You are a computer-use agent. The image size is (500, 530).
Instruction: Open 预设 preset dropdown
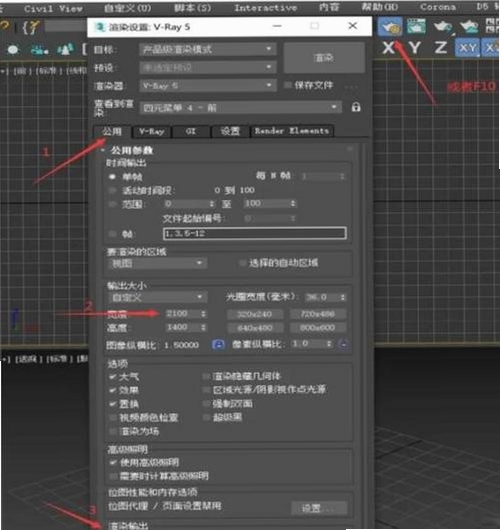208,68
